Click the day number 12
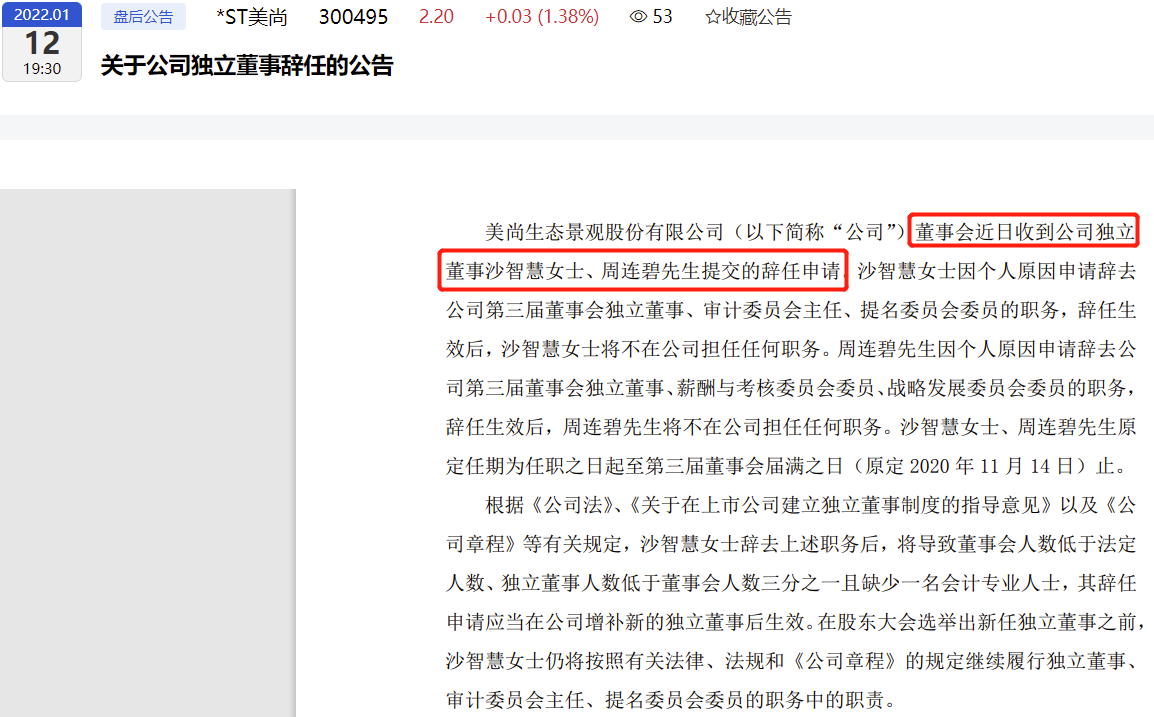The image size is (1154, 717). (x=42, y=43)
